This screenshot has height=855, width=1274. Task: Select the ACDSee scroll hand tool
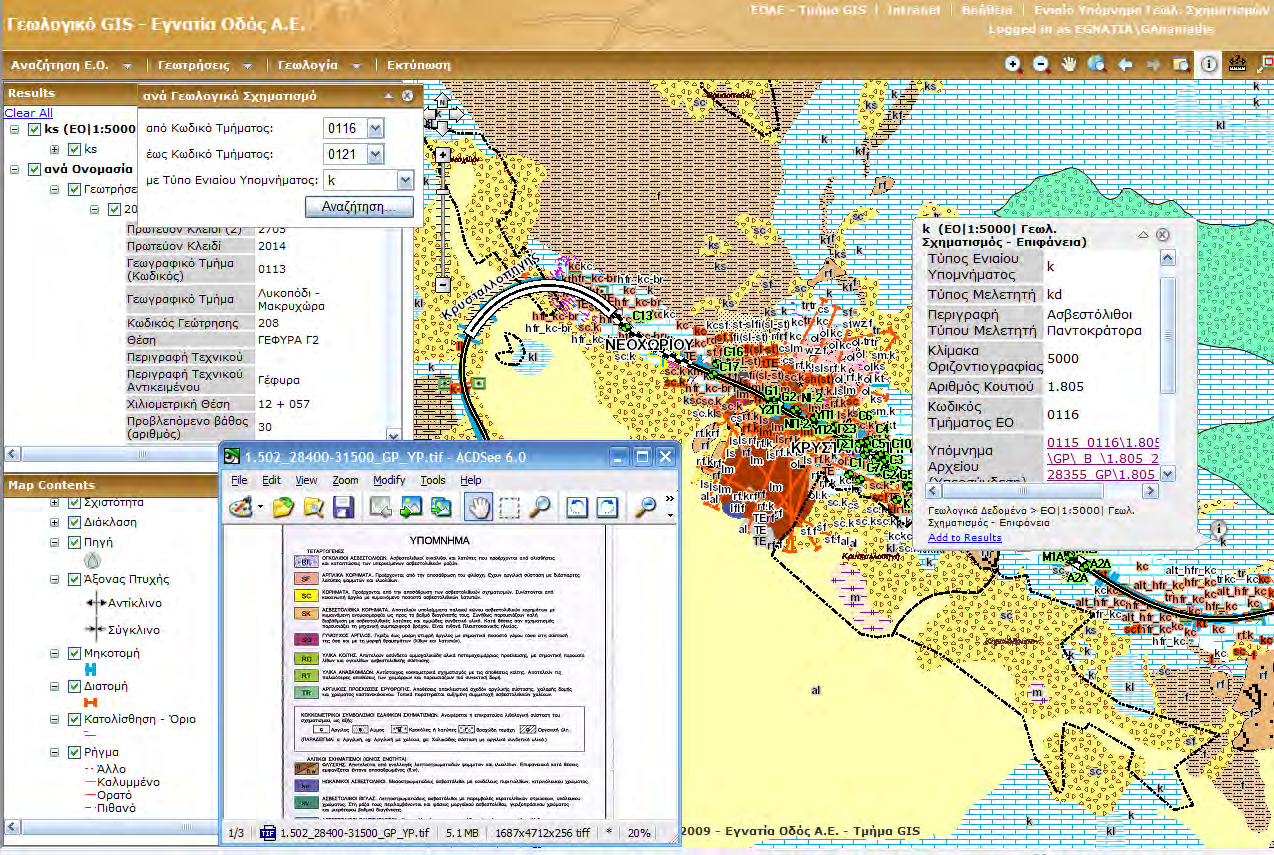[480, 507]
